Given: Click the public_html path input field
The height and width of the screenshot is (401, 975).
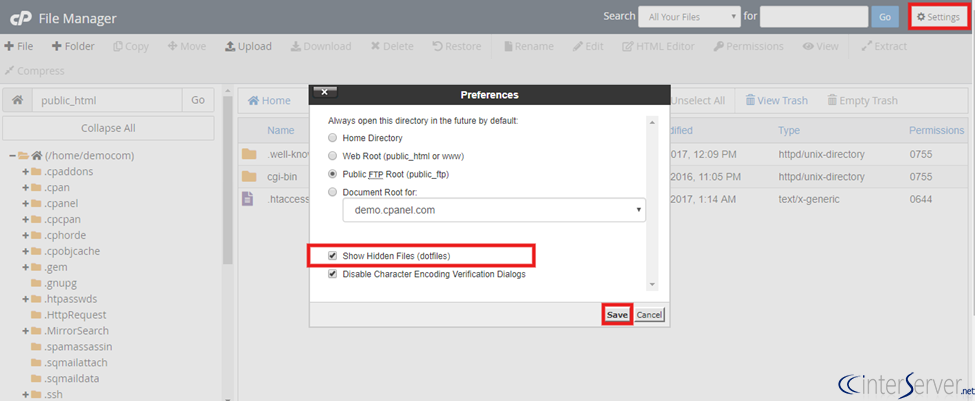Looking at the screenshot, I should pyautogui.click(x=107, y=100).
